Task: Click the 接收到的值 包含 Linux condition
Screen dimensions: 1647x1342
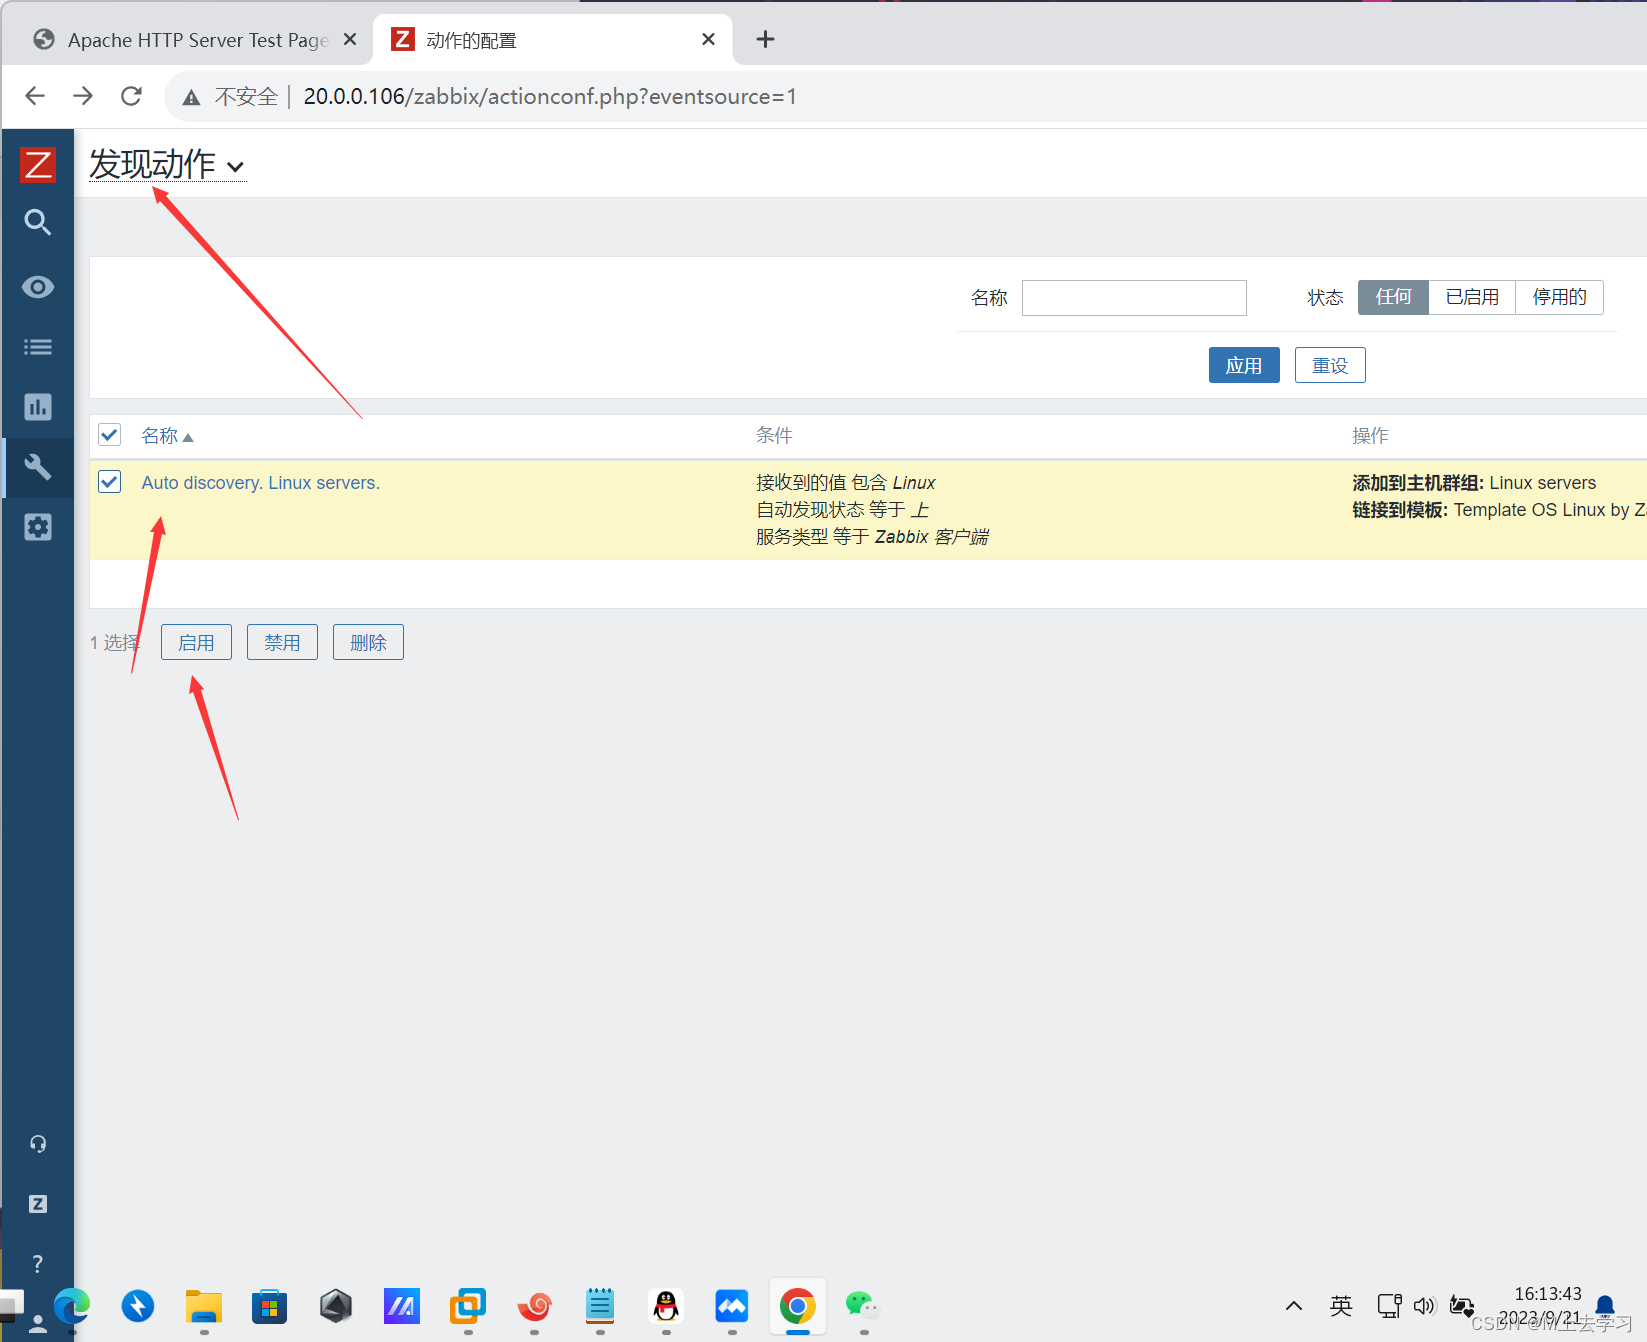Action: (x=846, y=483)
